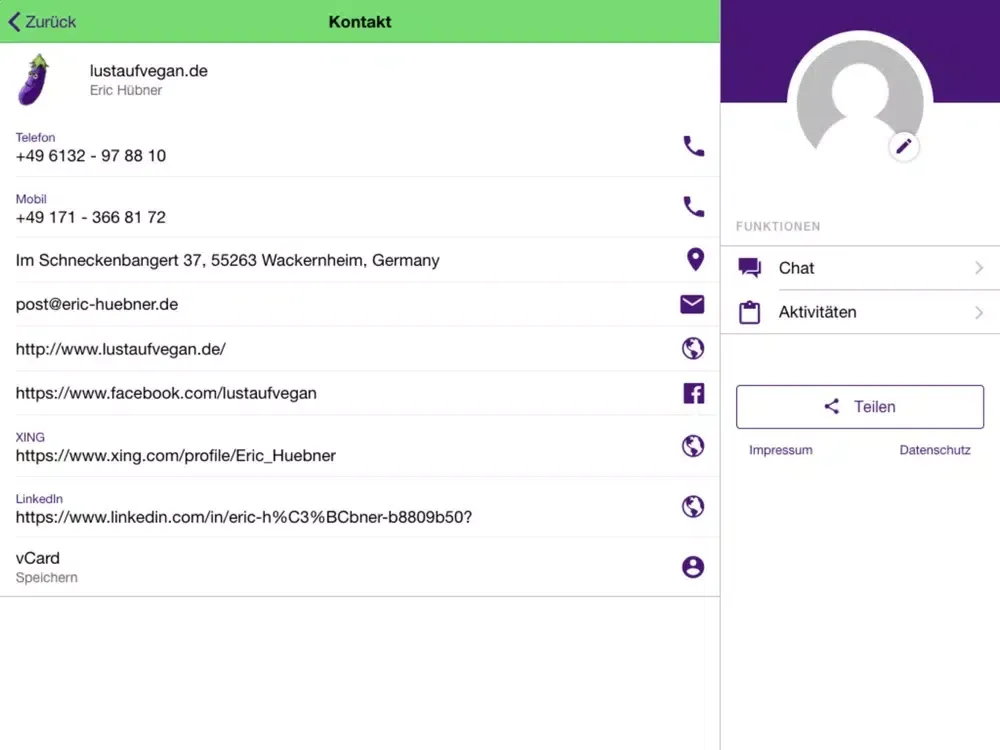This screenshot has height=750, width=1000.
Task: Open map pin for Wackernheim address
Action: [695, 260]
